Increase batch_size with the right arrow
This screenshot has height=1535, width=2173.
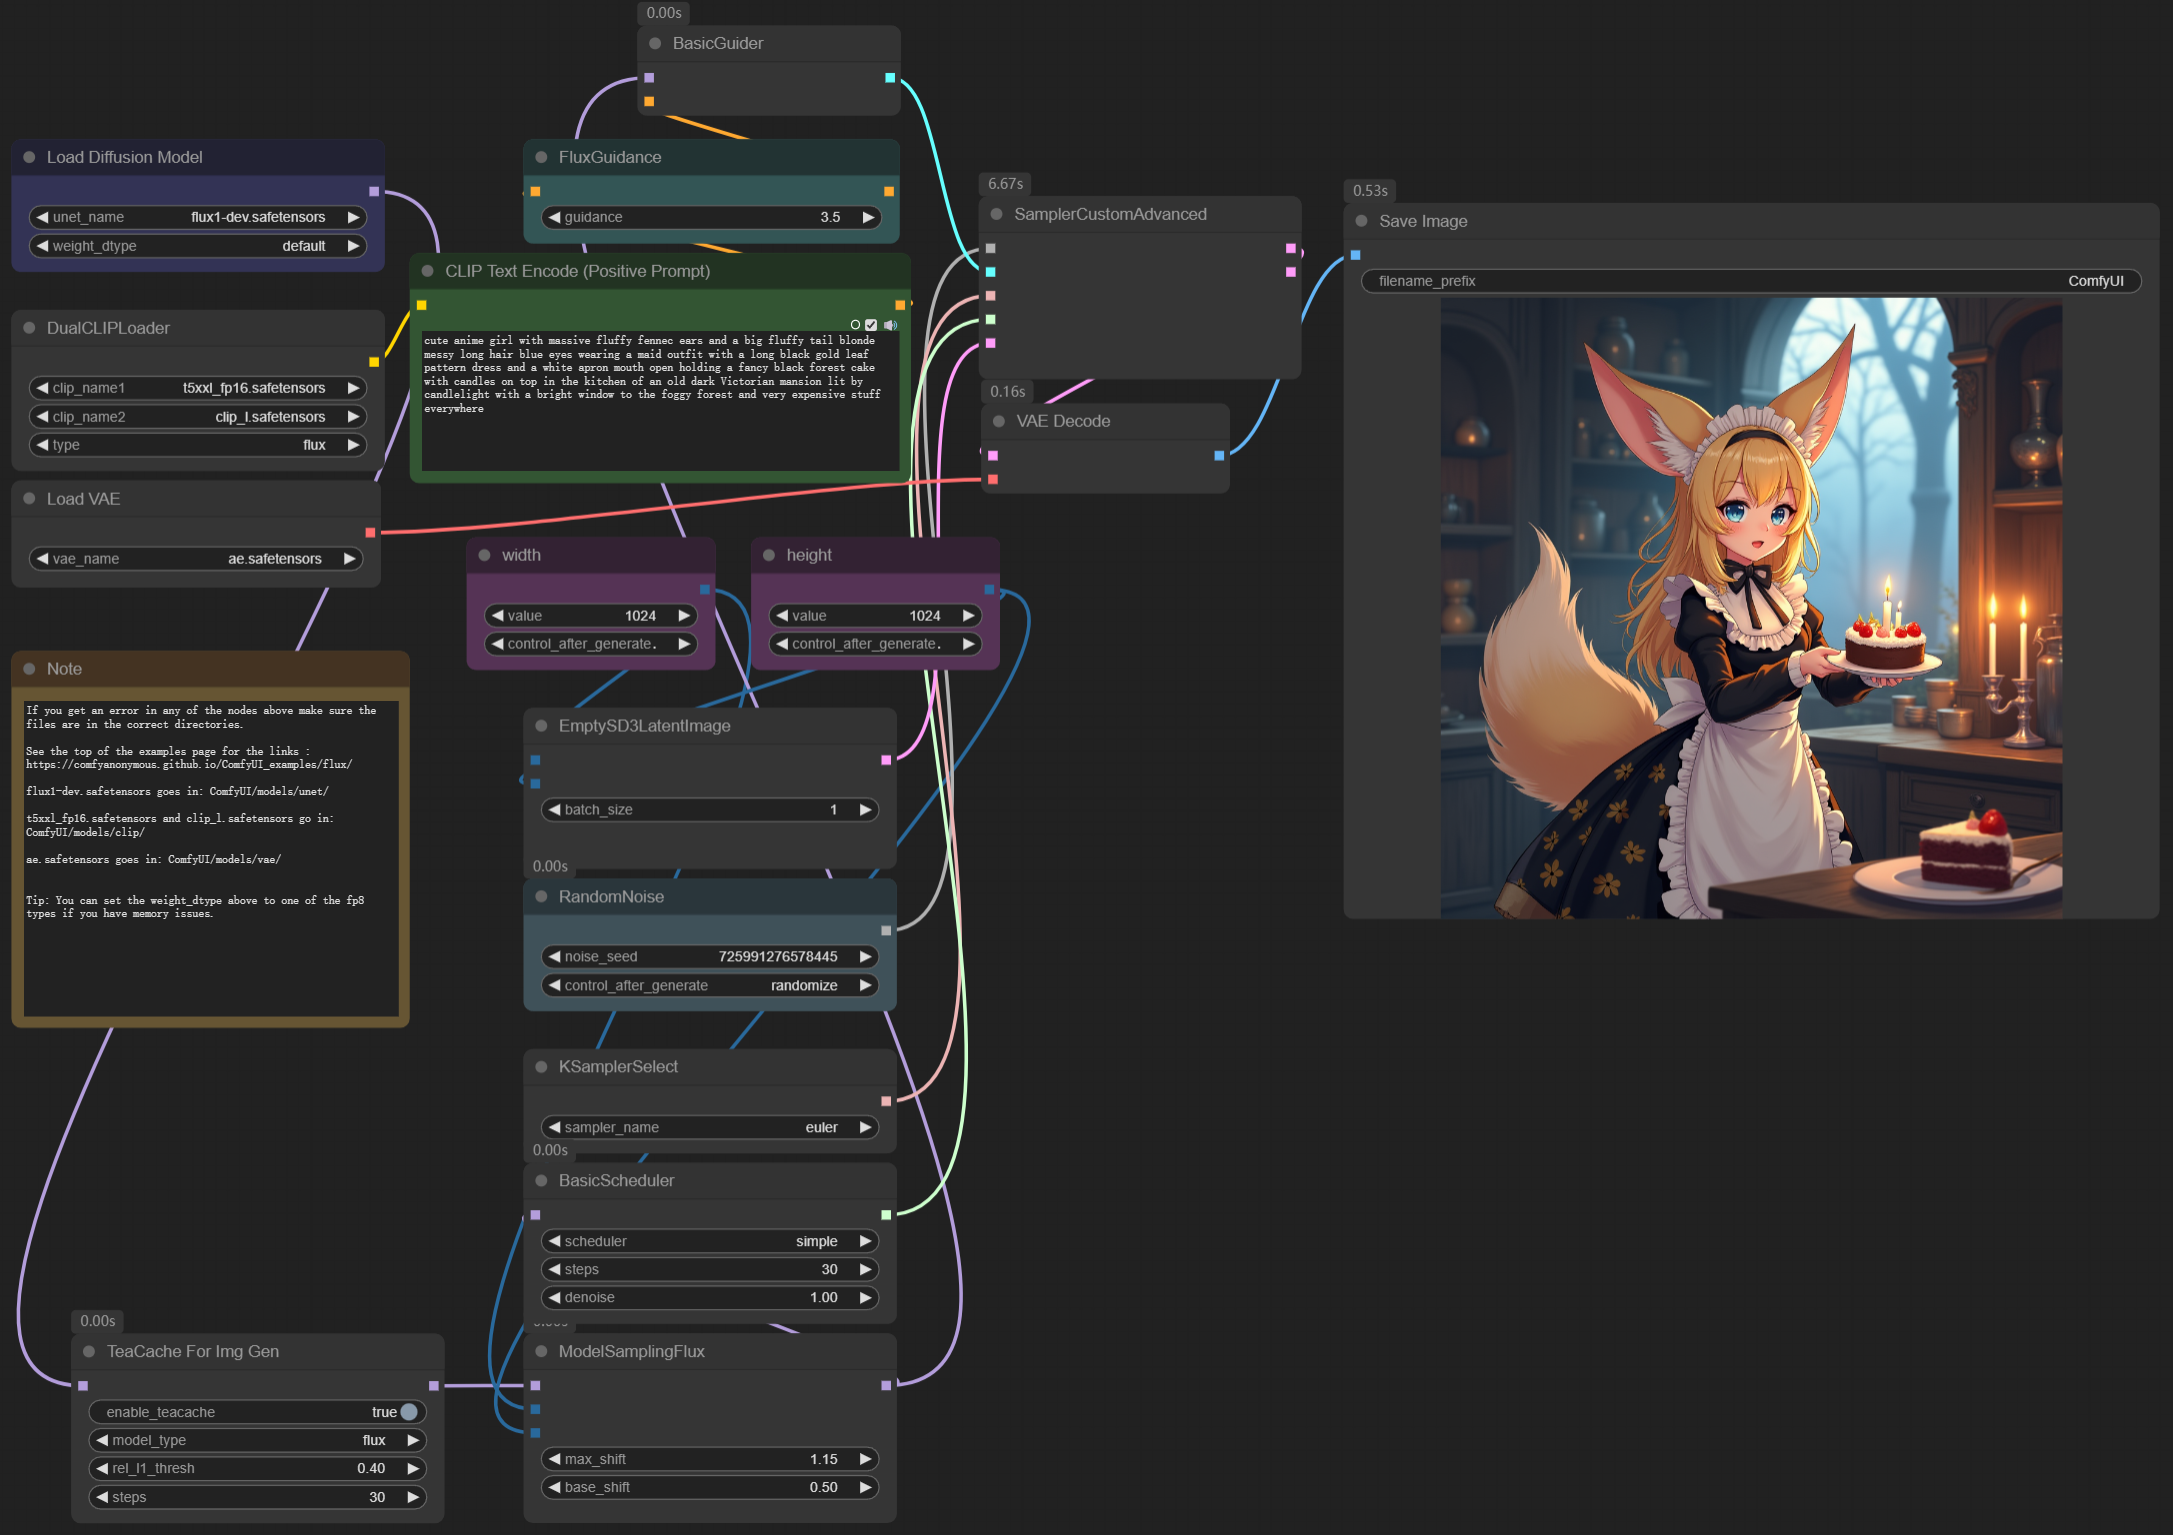click(x=865, y=810)
